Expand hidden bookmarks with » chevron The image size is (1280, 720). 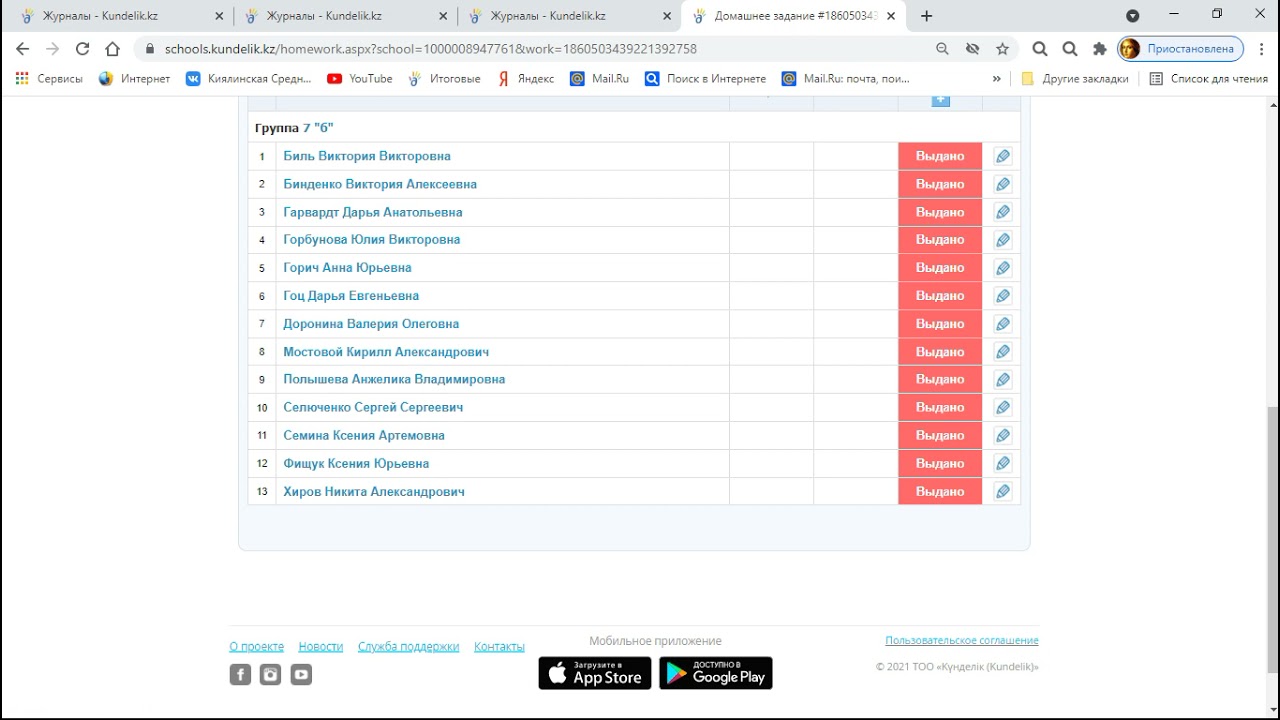996,79
